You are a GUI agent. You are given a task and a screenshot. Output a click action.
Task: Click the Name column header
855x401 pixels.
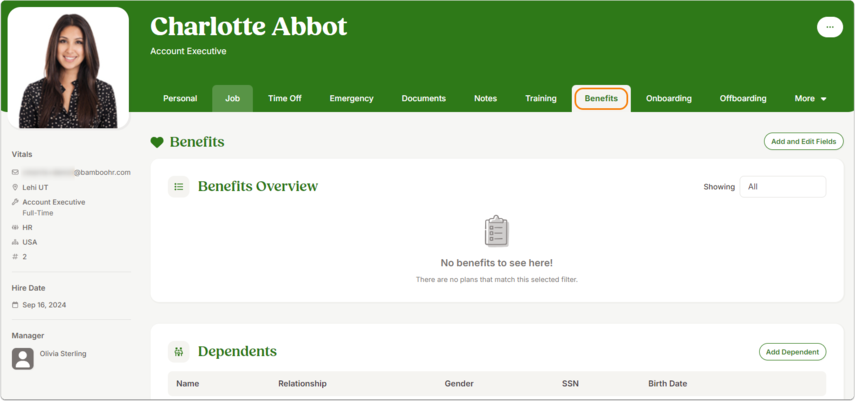point(186,384)
